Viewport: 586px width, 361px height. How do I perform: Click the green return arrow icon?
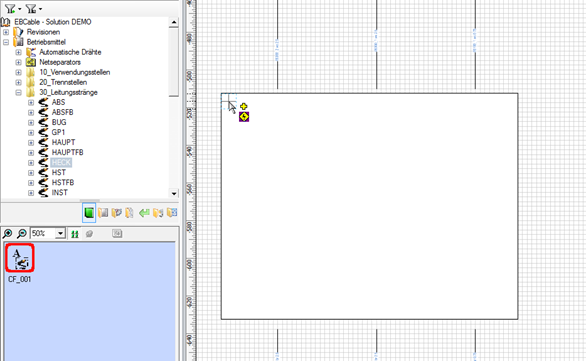click(x=144, y=213)
